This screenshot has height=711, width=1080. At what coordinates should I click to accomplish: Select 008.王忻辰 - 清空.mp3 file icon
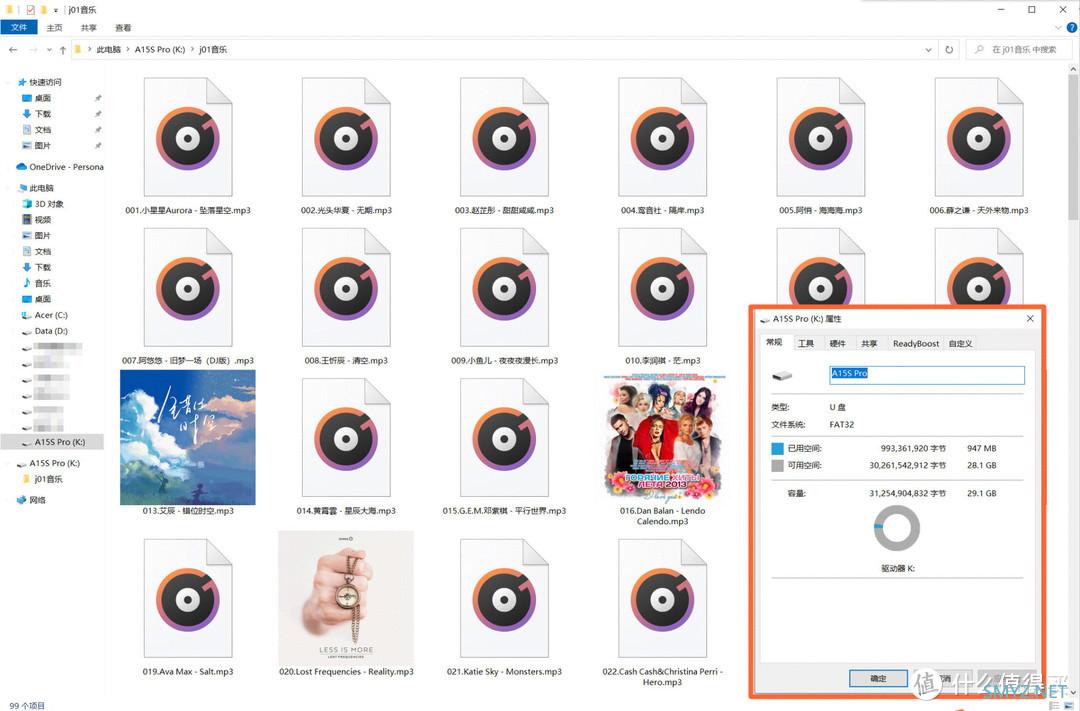click(x=346, y=287)
